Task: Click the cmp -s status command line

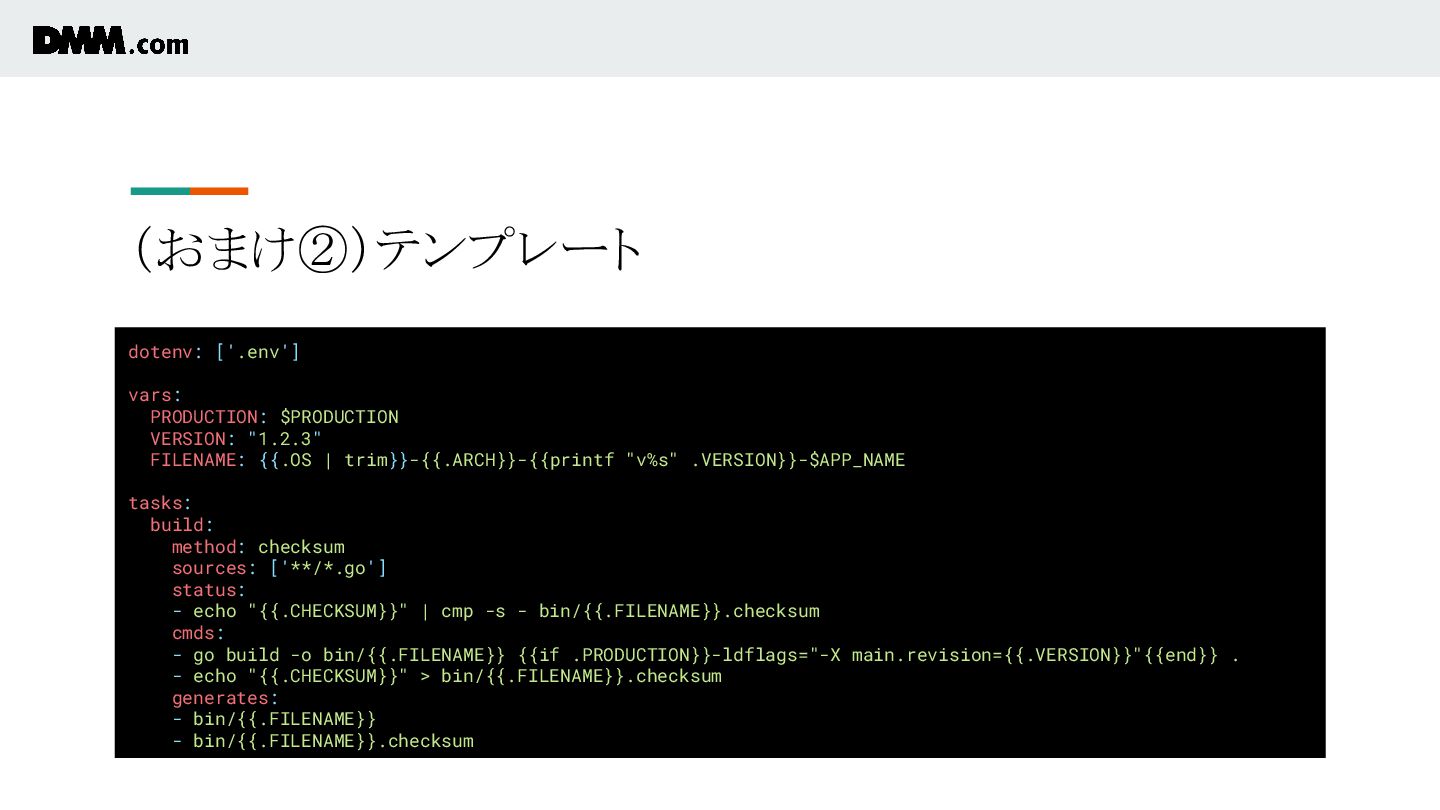Action: 496,611
